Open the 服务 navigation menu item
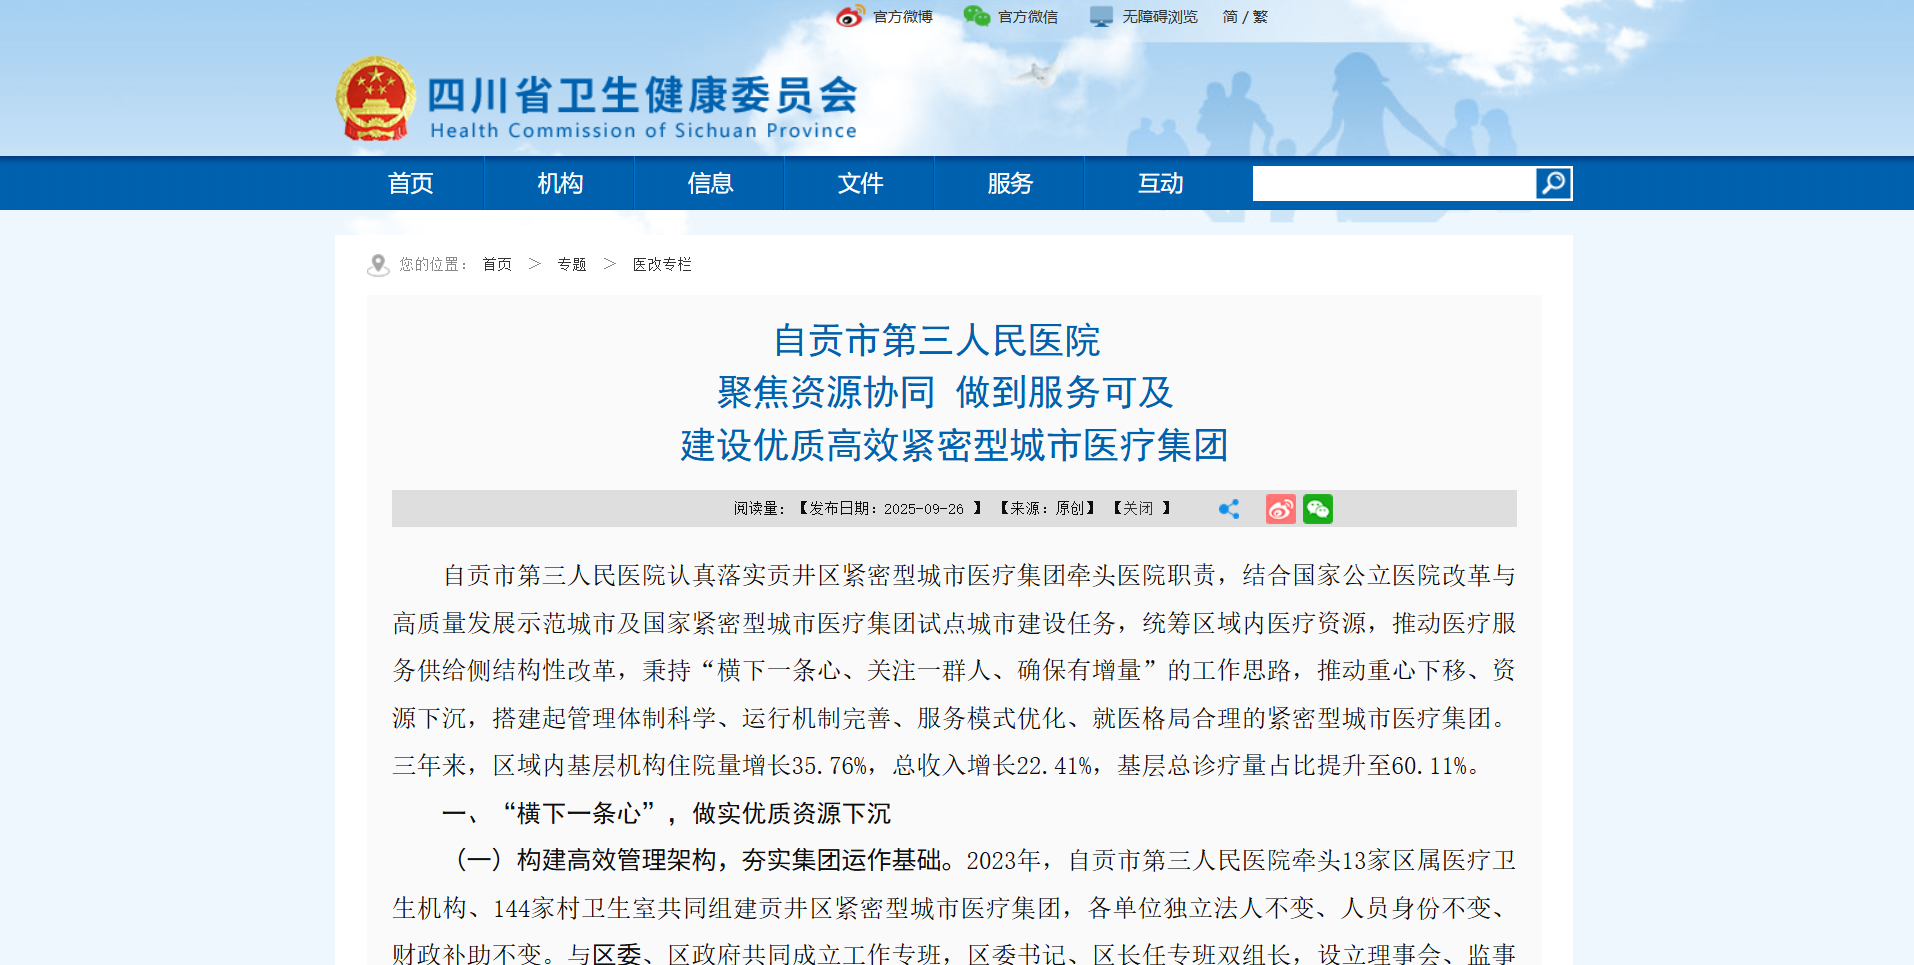1914x965 pixels. tap(1010, 183)
